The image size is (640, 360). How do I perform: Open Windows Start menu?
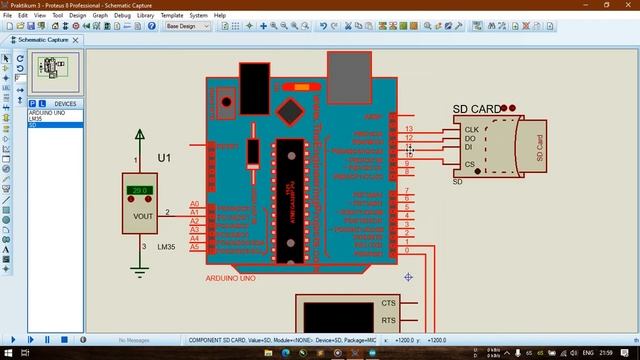point(8,353)
